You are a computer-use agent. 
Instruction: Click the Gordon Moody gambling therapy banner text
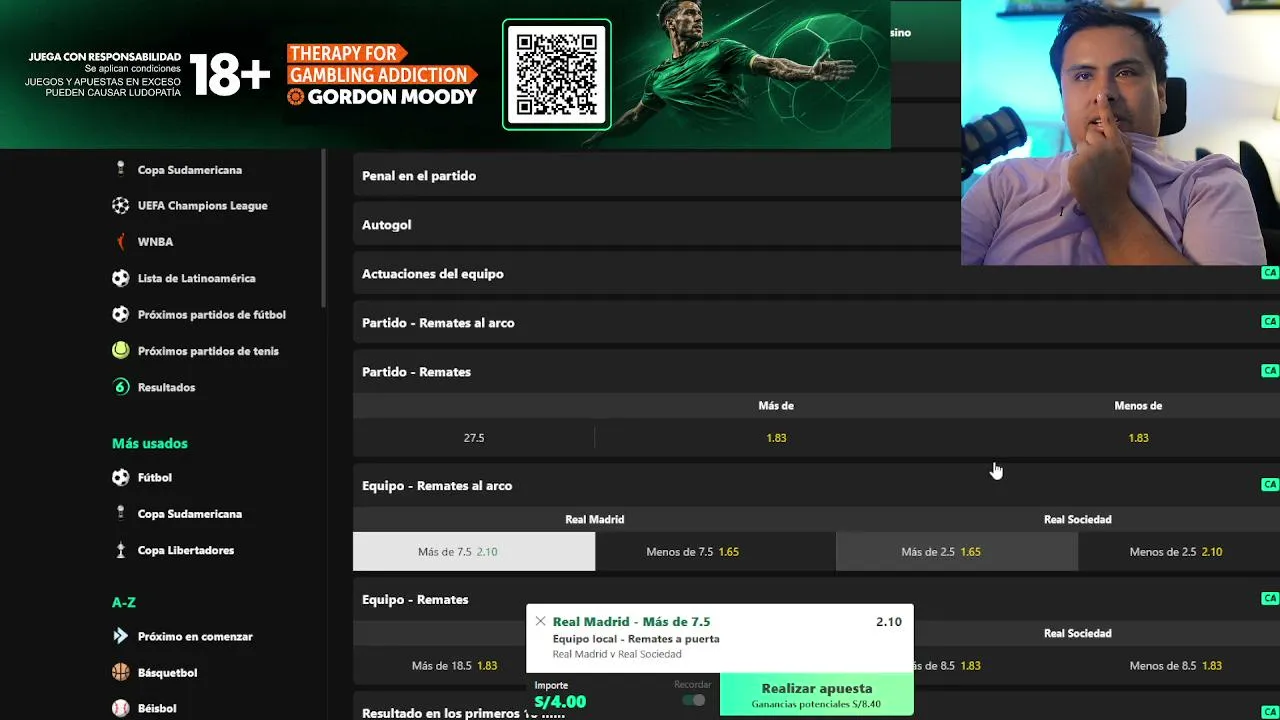382,75
